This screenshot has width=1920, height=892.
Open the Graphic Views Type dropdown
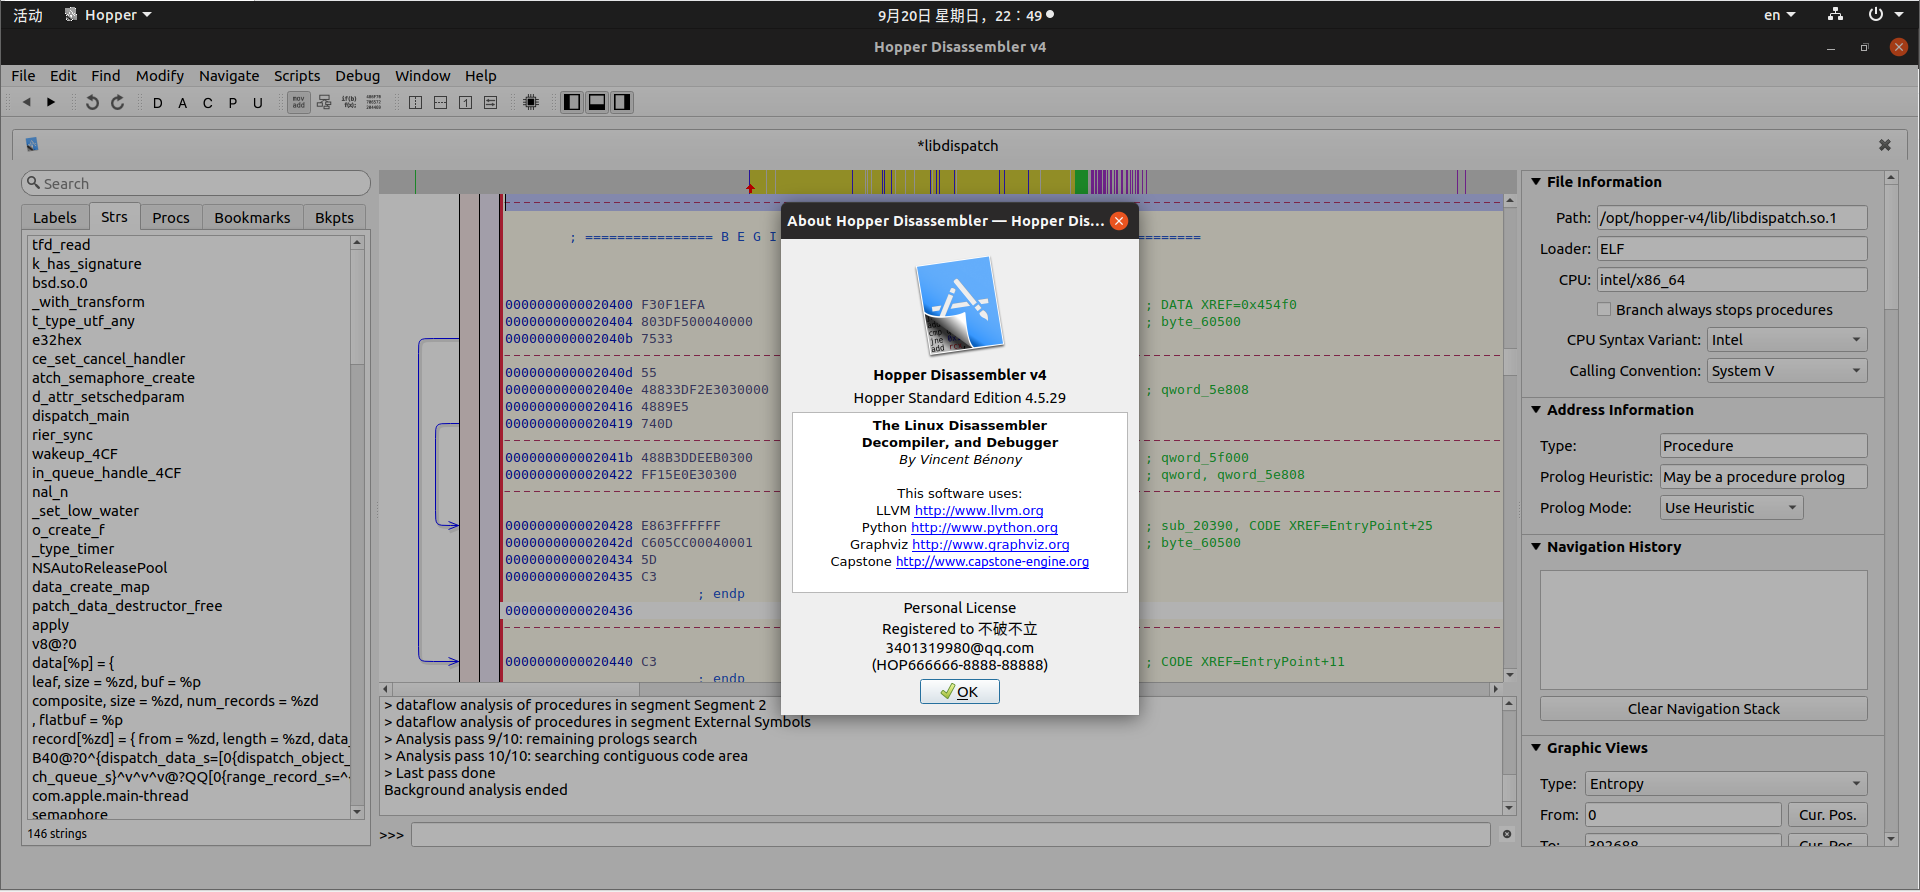click(x=1727, y=784)
